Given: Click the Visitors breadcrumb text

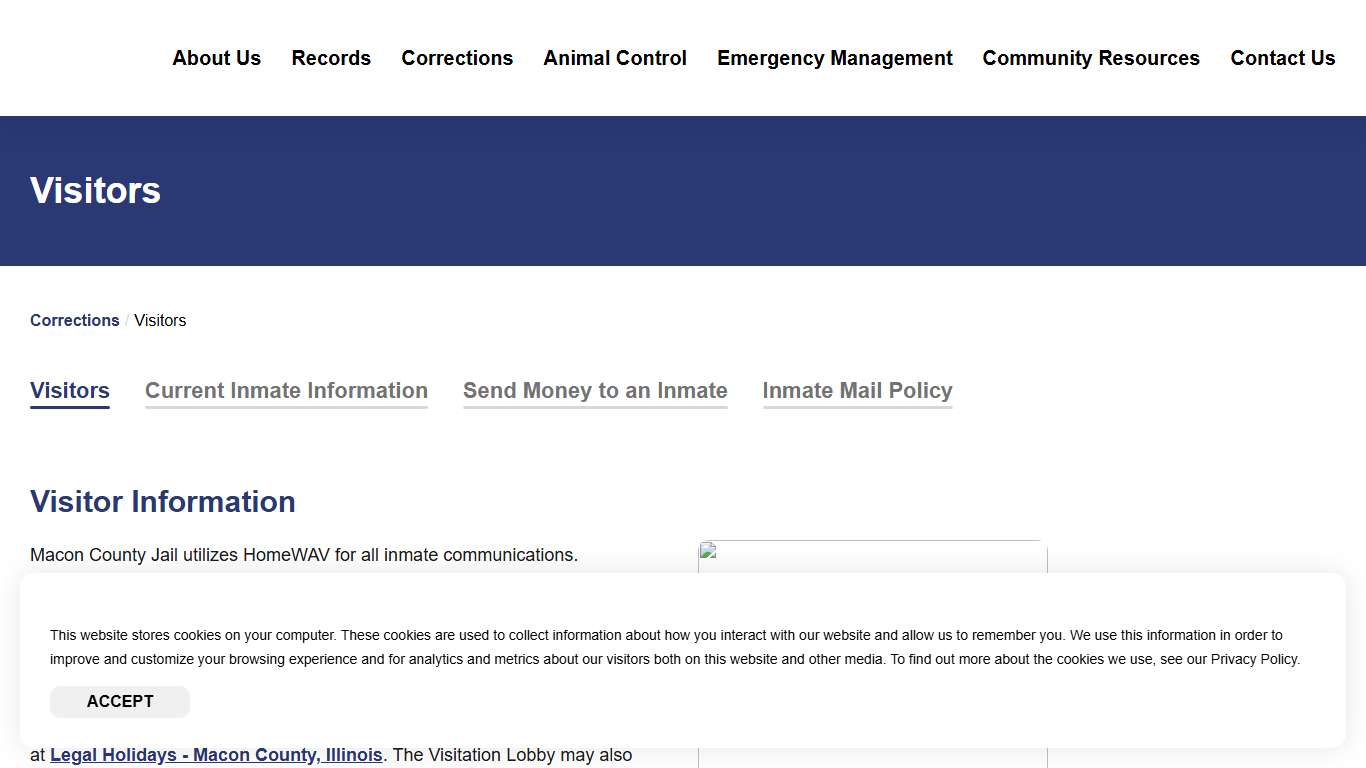Looking at the screenshot, I should [x=160, y=320].
